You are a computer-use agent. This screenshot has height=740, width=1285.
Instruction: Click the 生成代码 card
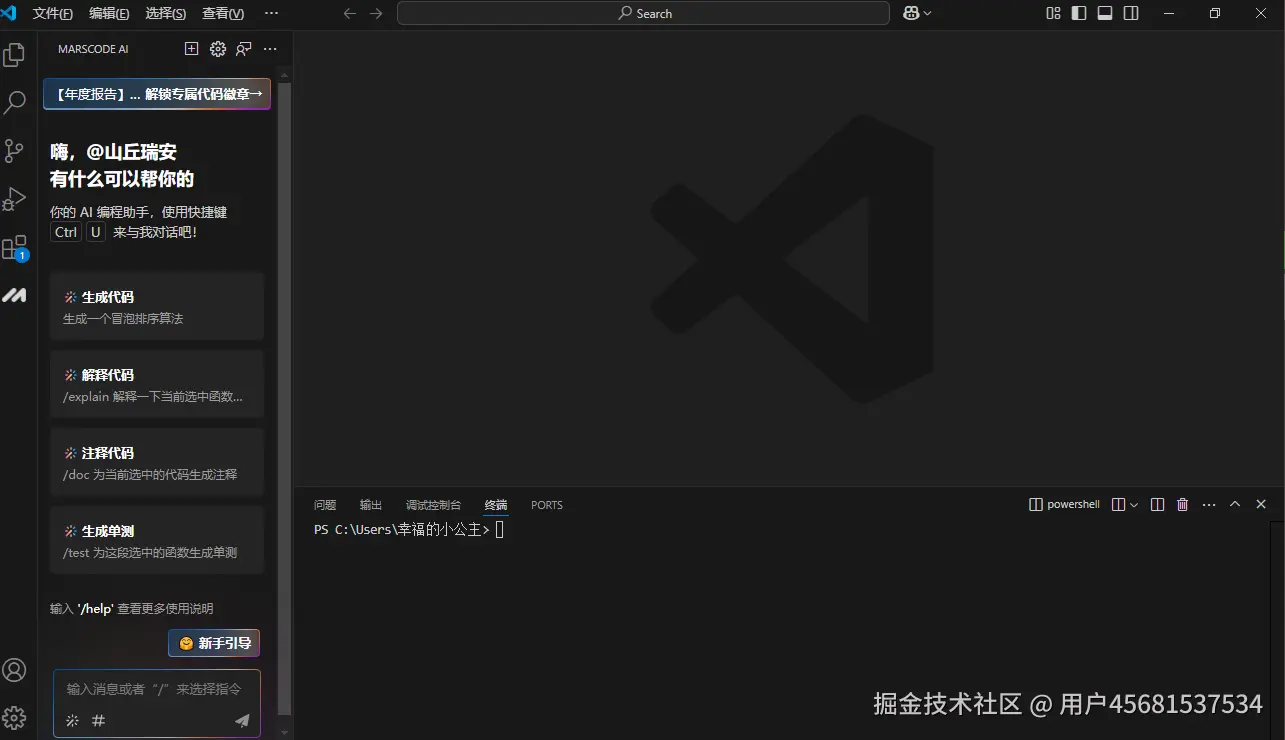click(157, 306)
